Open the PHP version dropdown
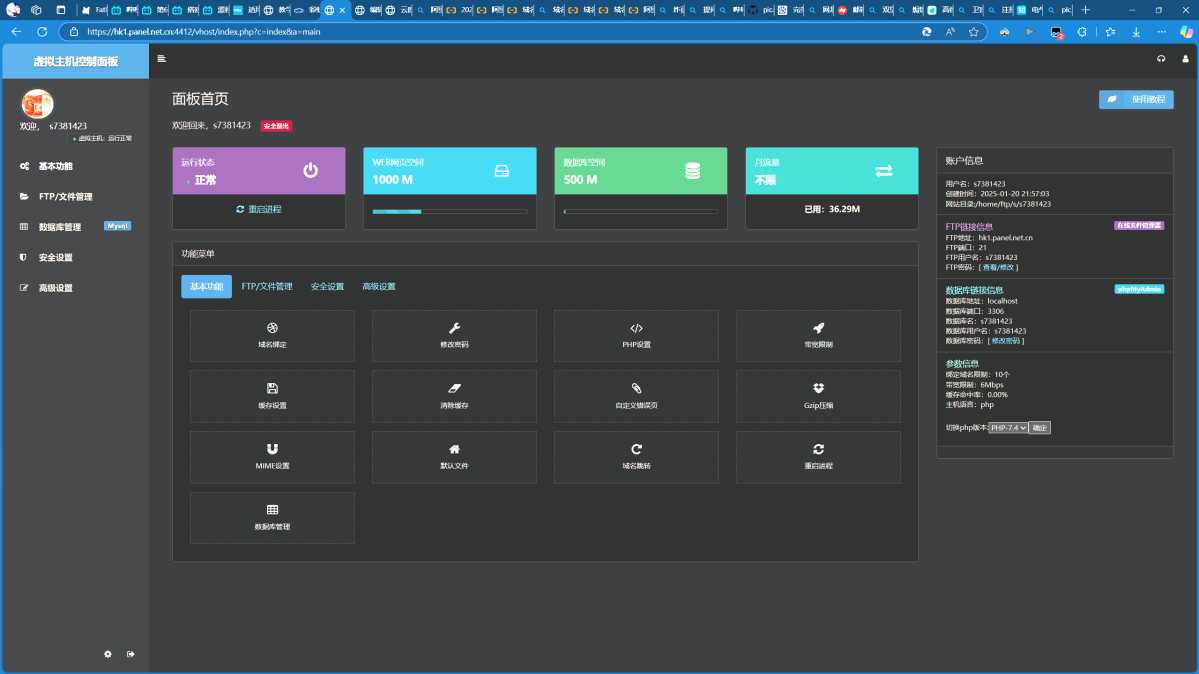The image size is (1199, 674). click(1008, 428)
